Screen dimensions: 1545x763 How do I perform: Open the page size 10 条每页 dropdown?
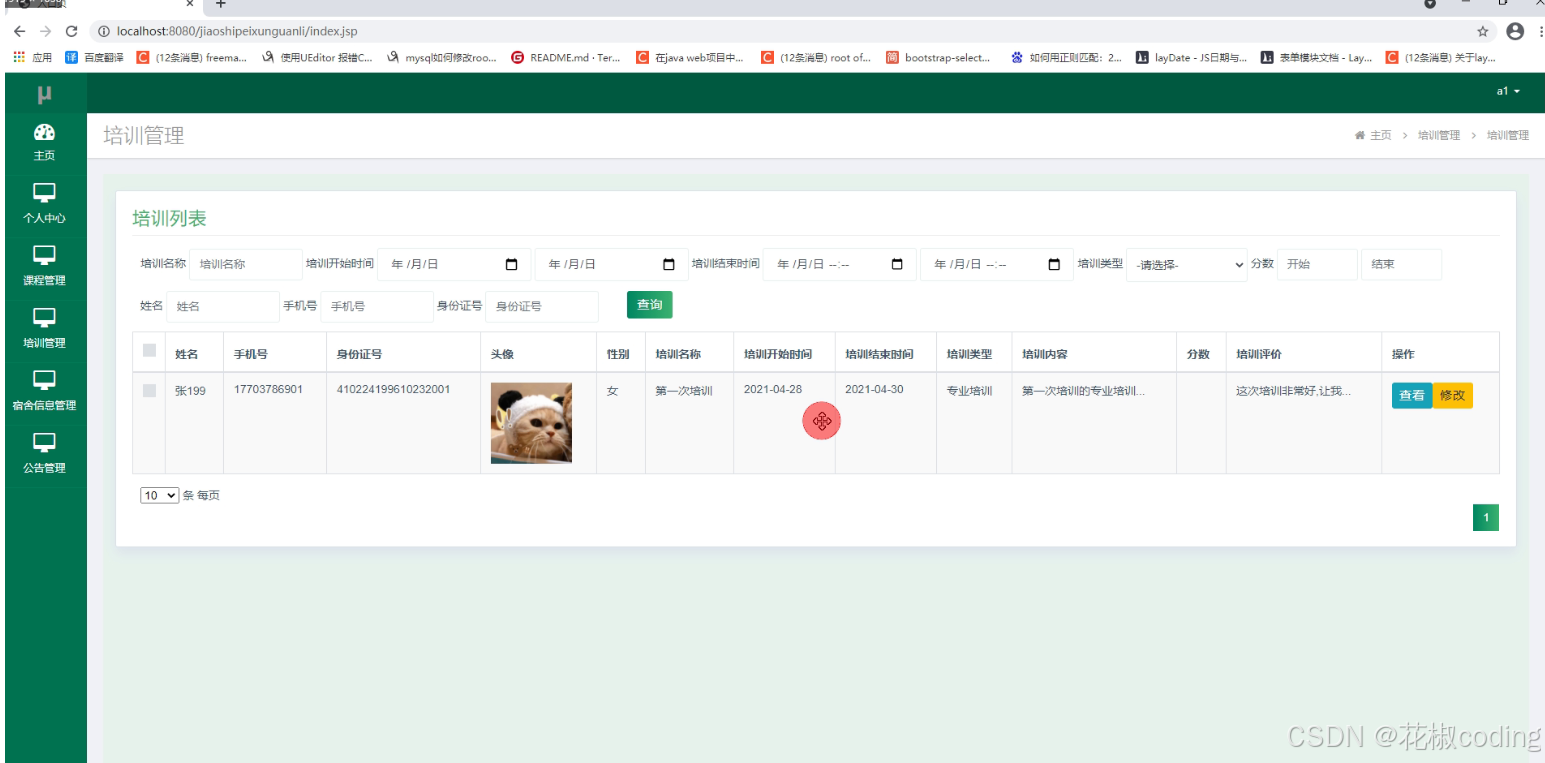click(159, 495)
